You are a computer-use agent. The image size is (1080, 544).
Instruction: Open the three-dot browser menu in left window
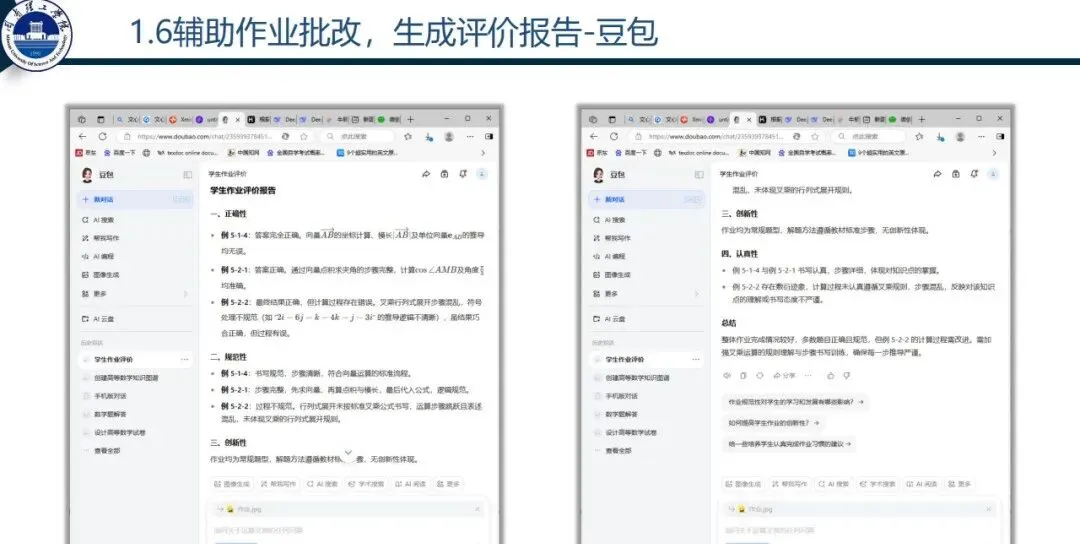point(470,136)
